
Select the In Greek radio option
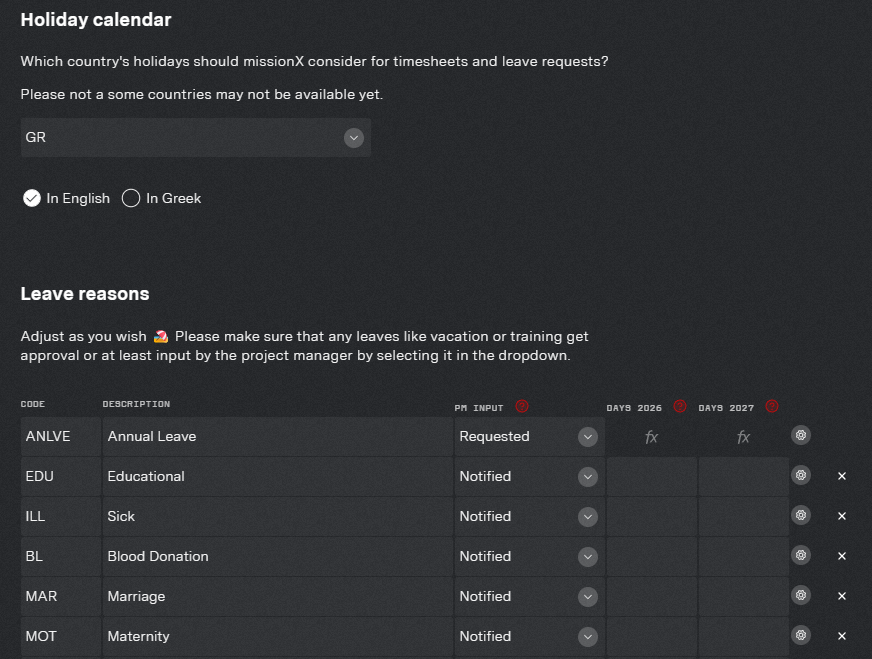click(131, 198)
